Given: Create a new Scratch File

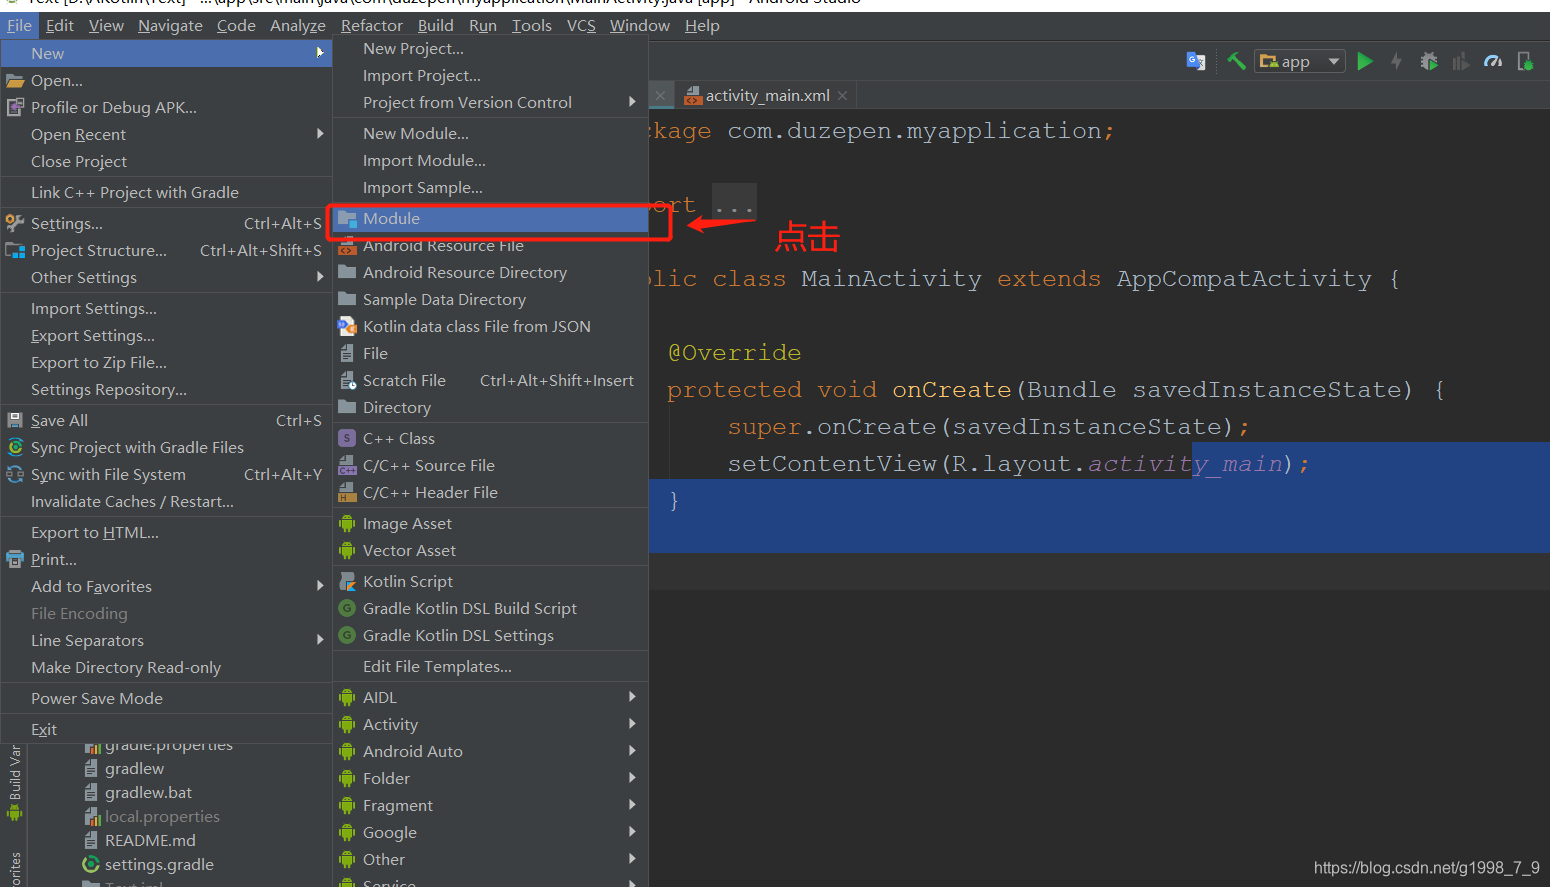Looking at the screenshot, I should pos(490,381).
